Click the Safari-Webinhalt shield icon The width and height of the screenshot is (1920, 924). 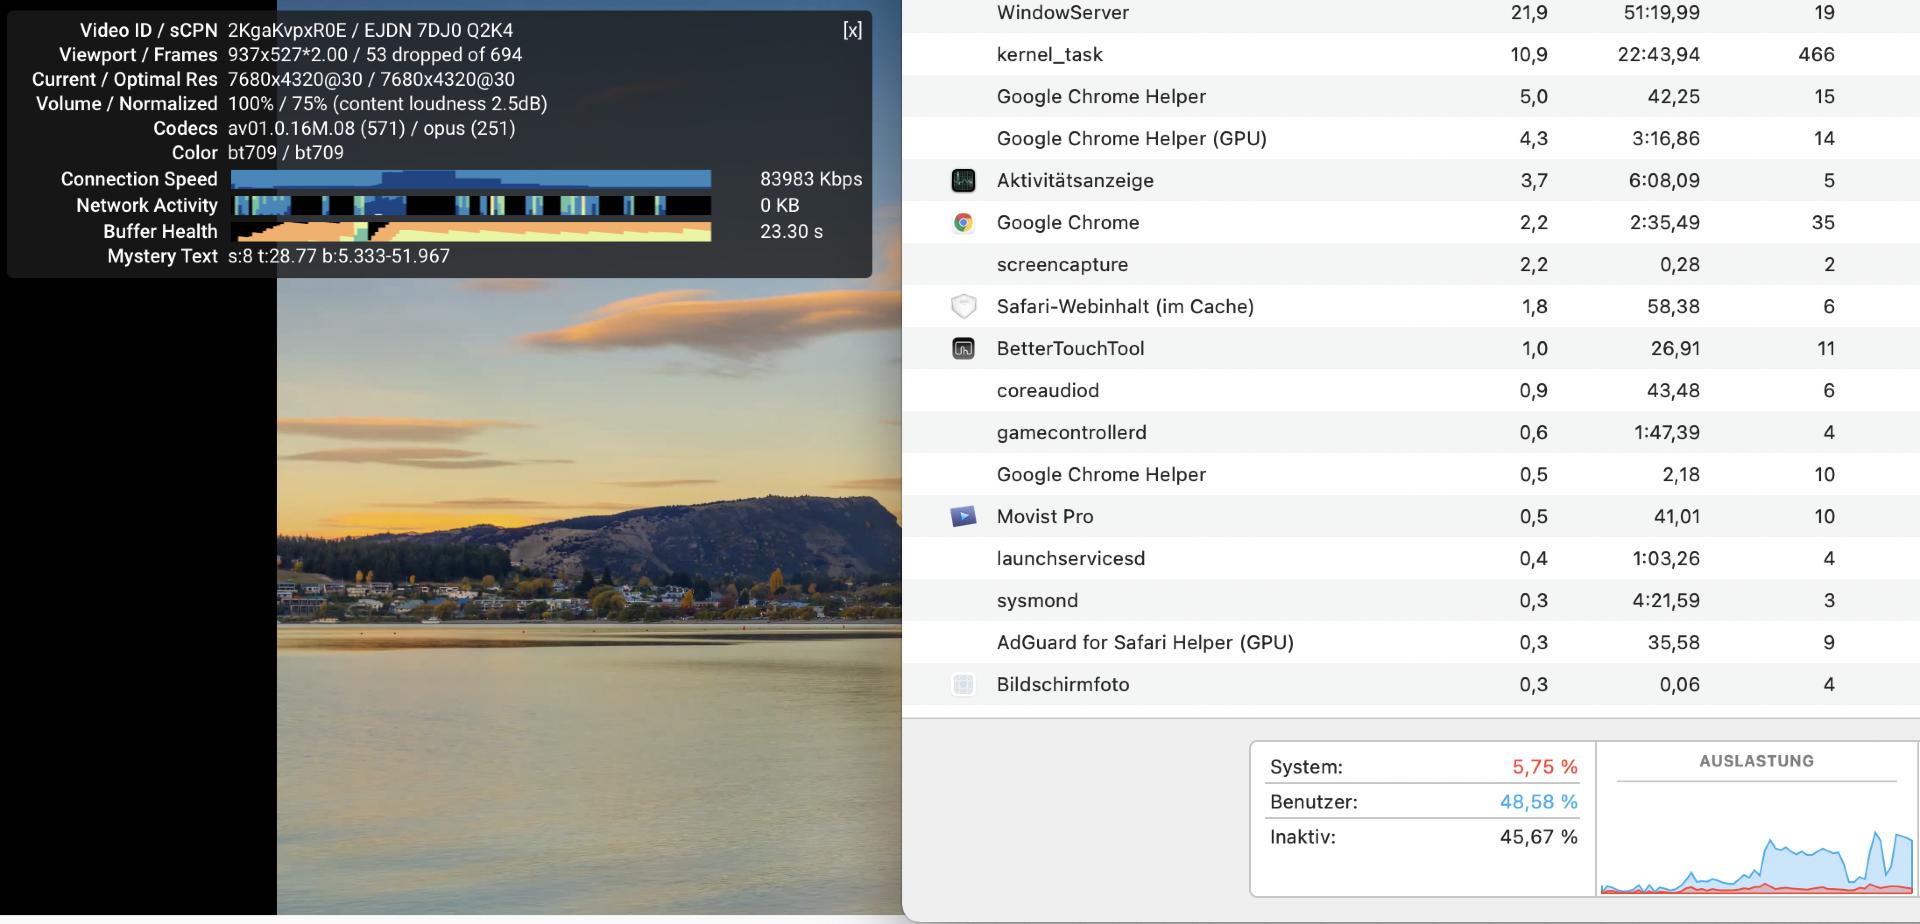point(963,306)
